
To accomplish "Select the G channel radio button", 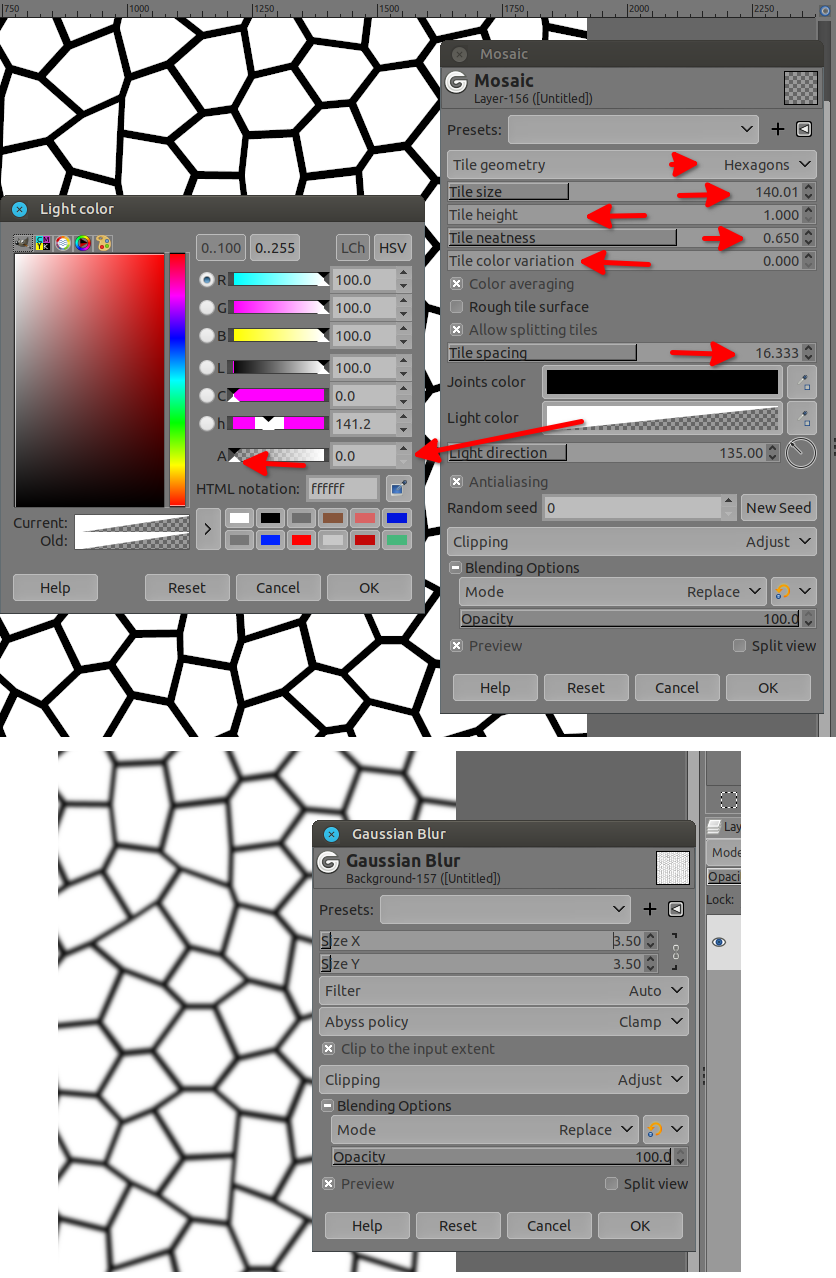I will pos(207,308).
